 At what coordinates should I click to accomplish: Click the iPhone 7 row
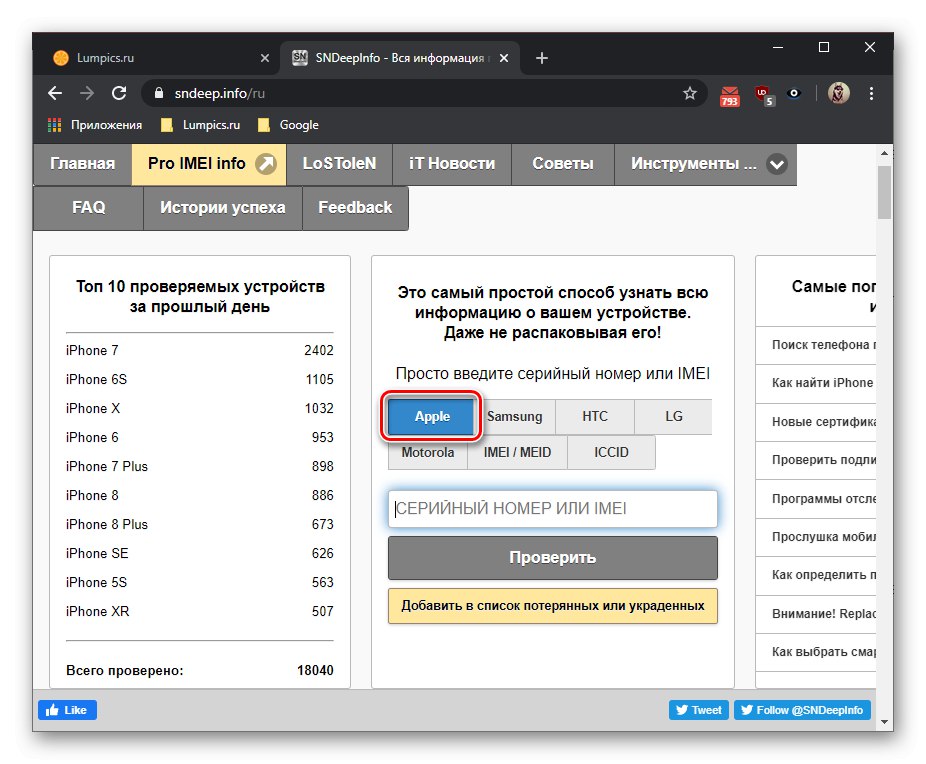200,350
